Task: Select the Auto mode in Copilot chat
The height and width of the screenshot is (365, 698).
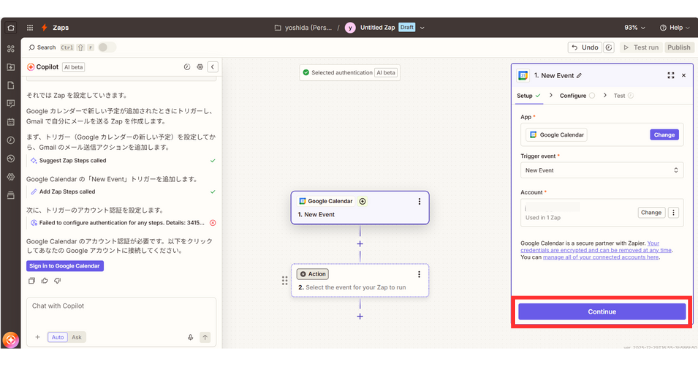Action: click(x=58, y=337)
